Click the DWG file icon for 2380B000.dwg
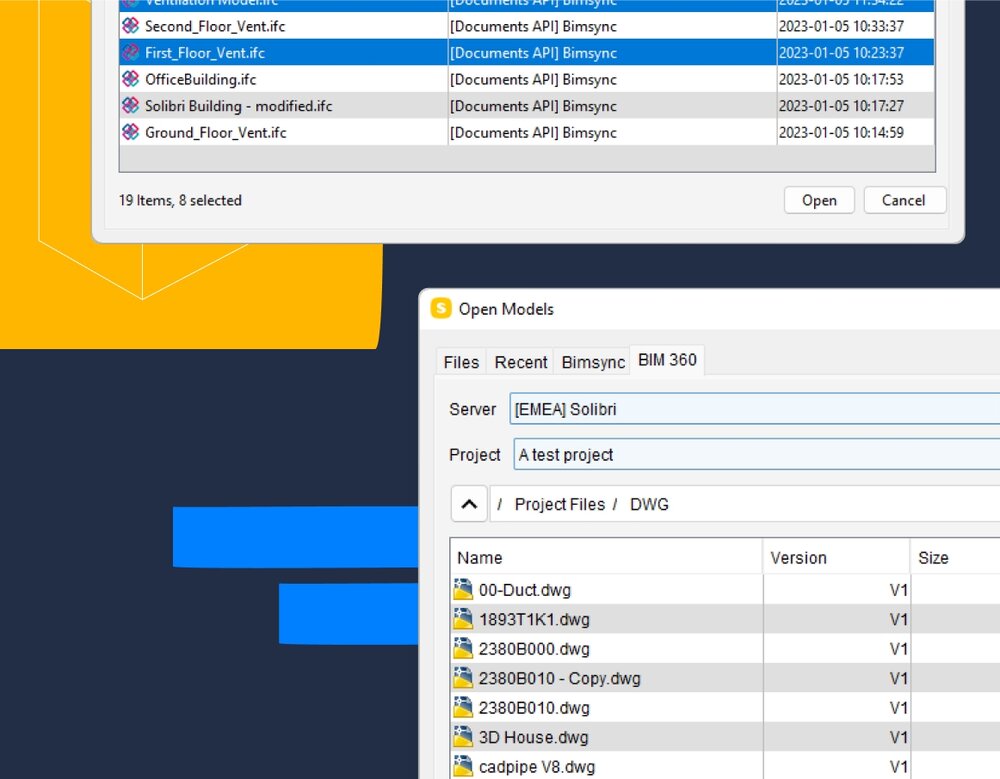 pos(463,648)
